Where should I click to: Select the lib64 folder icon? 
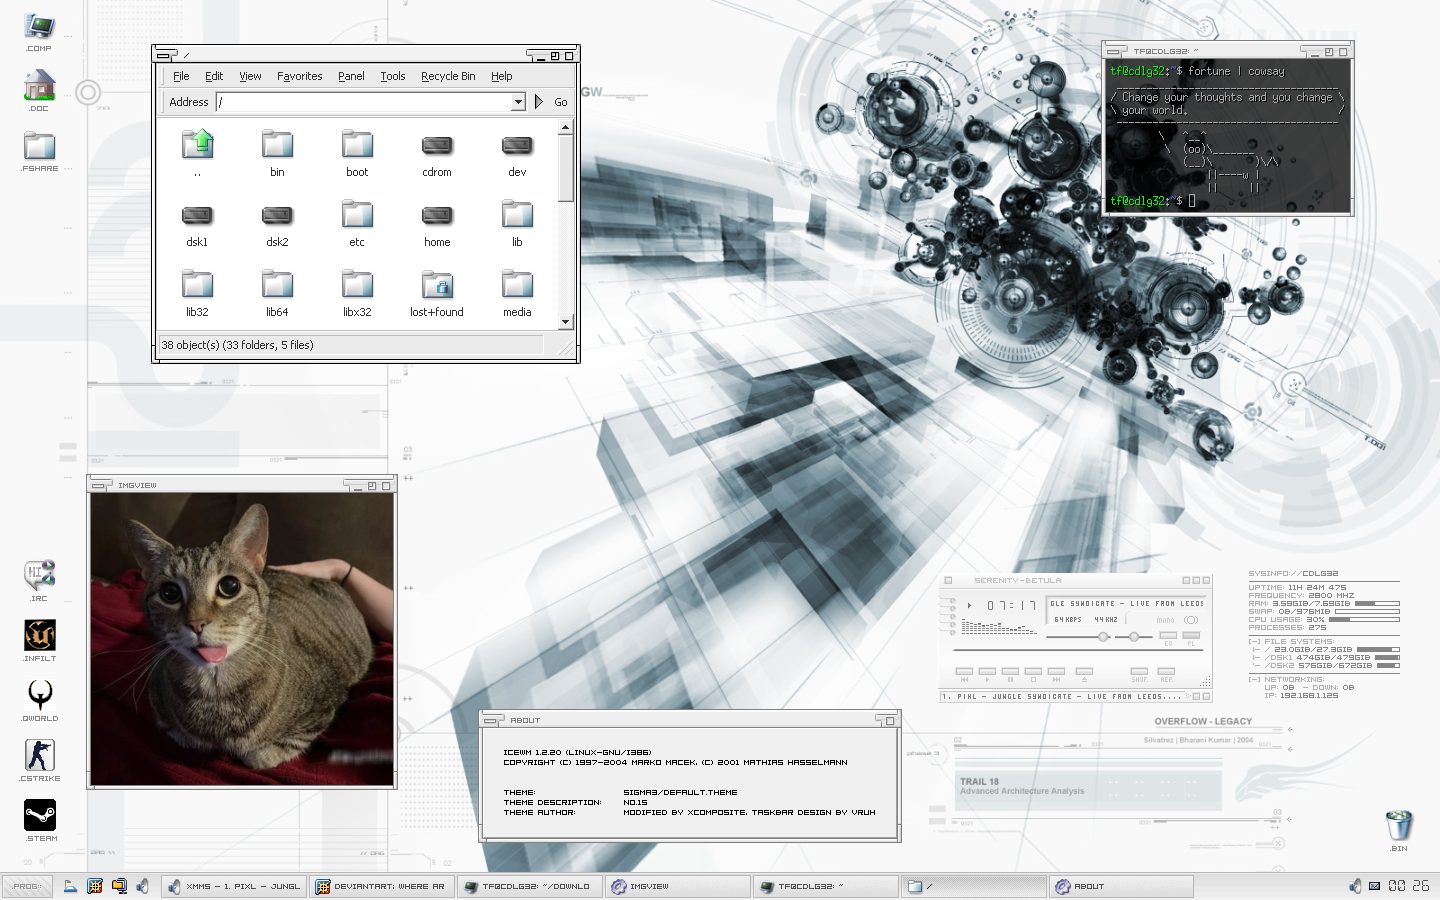[277, 285]
